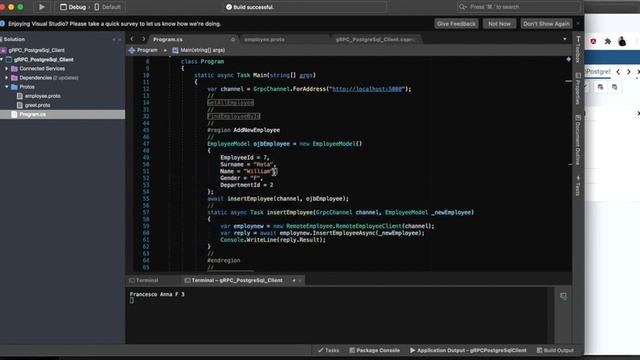Switch to the employee.proto editor tab

point(264,40)
